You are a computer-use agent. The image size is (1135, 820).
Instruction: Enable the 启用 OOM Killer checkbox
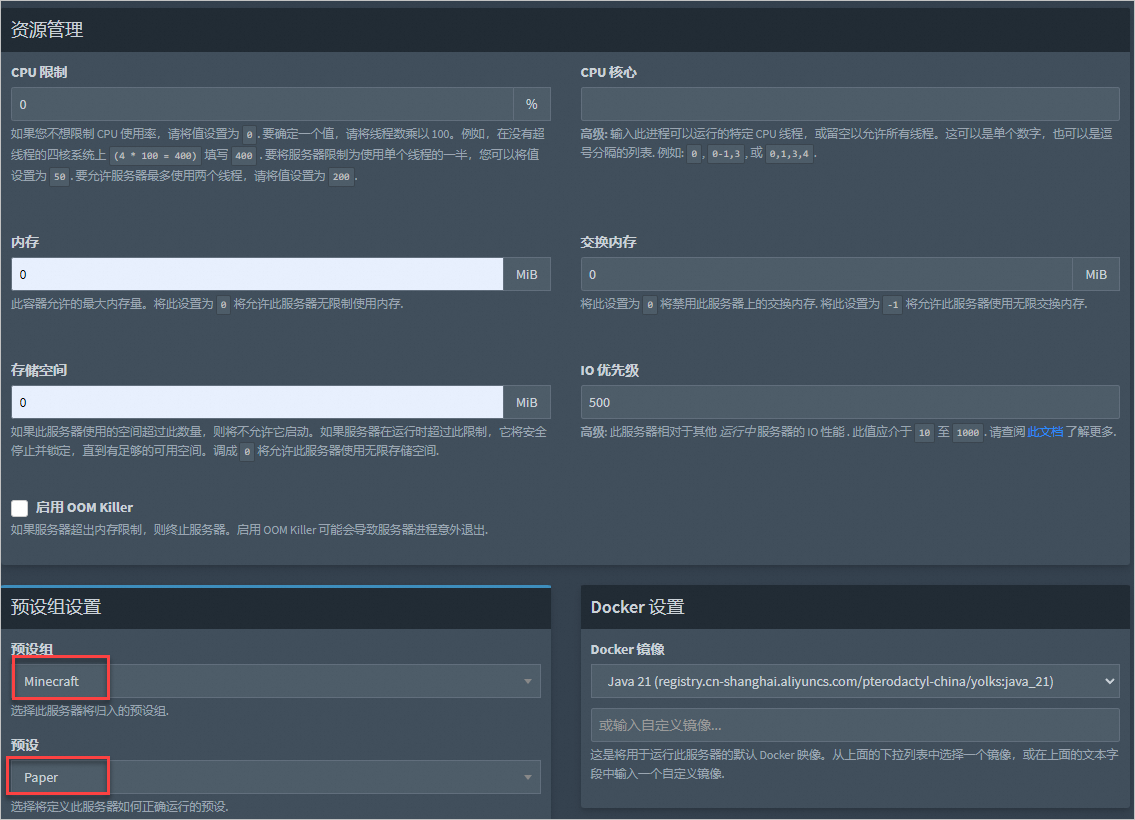[20, 508]
